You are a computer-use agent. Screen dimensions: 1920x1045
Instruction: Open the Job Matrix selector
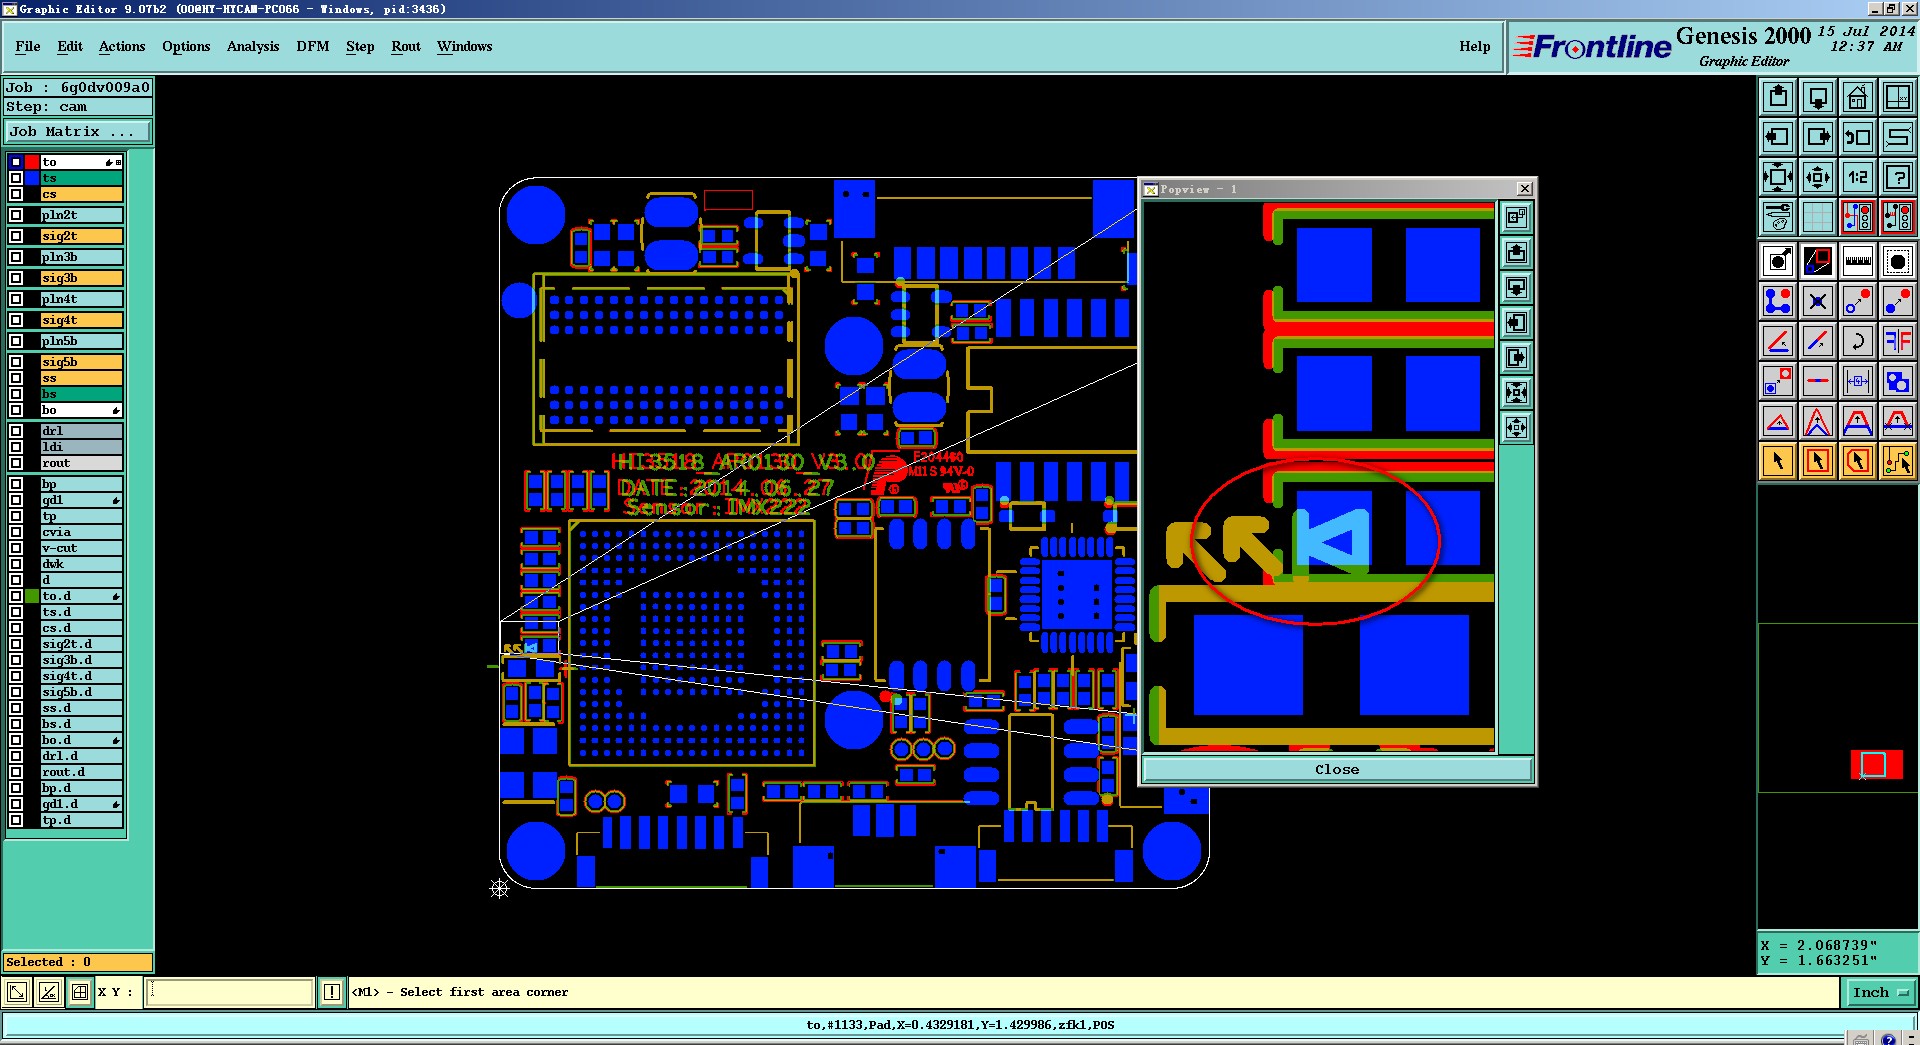coord(78,132)
